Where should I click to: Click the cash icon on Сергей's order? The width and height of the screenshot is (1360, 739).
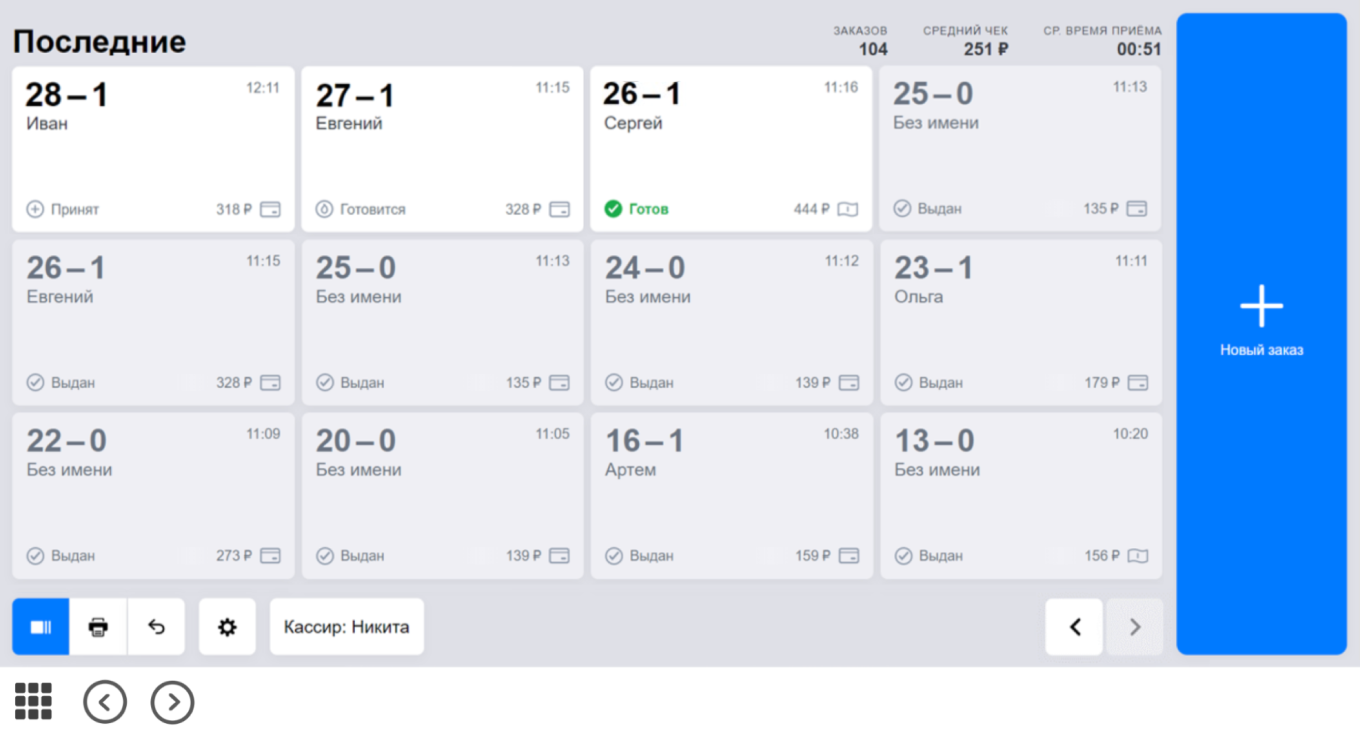click(x=848, y=210)
